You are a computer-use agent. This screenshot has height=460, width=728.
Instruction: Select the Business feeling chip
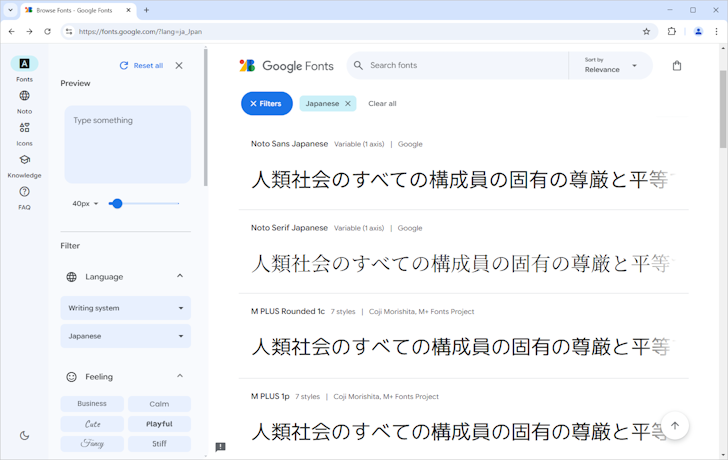pyautogui.click(x=92, y=404)
